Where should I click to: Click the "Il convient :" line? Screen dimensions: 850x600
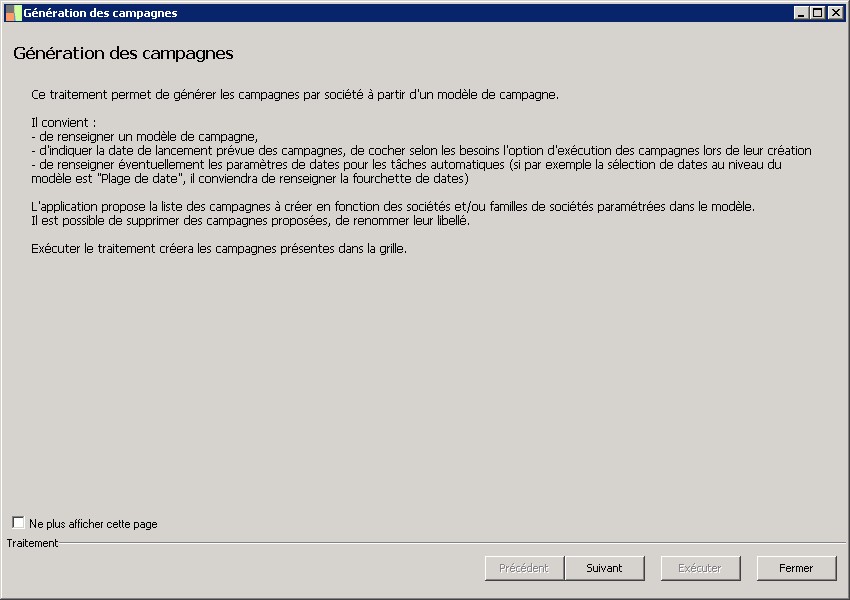64,123
